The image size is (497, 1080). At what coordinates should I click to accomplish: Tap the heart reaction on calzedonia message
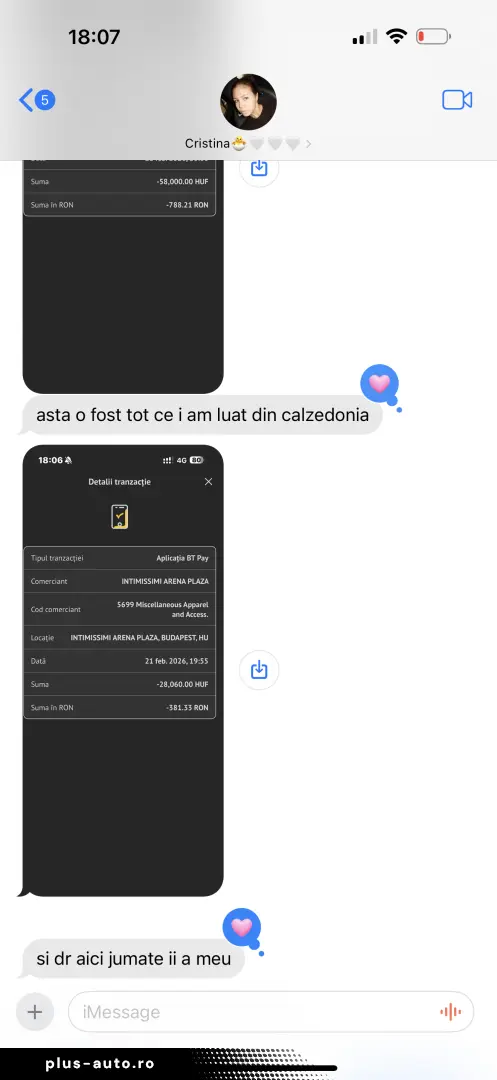pyautogui.click(x=380, y=384)
